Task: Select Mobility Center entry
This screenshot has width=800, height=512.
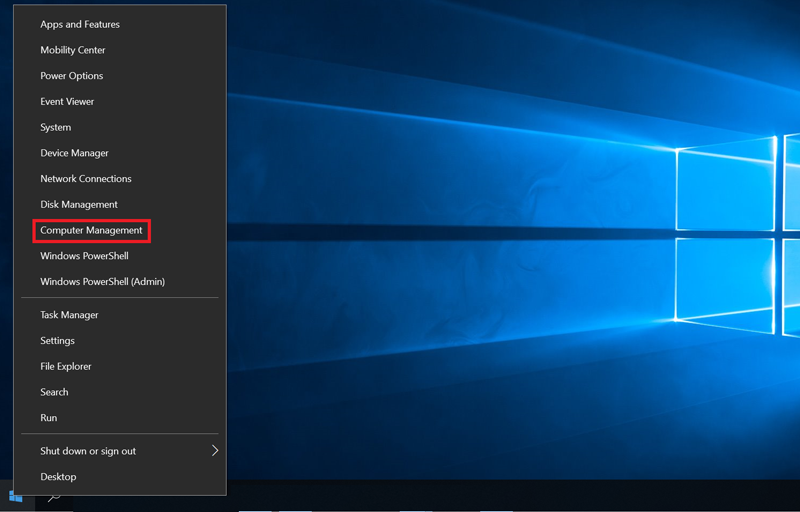Action: 120,50
